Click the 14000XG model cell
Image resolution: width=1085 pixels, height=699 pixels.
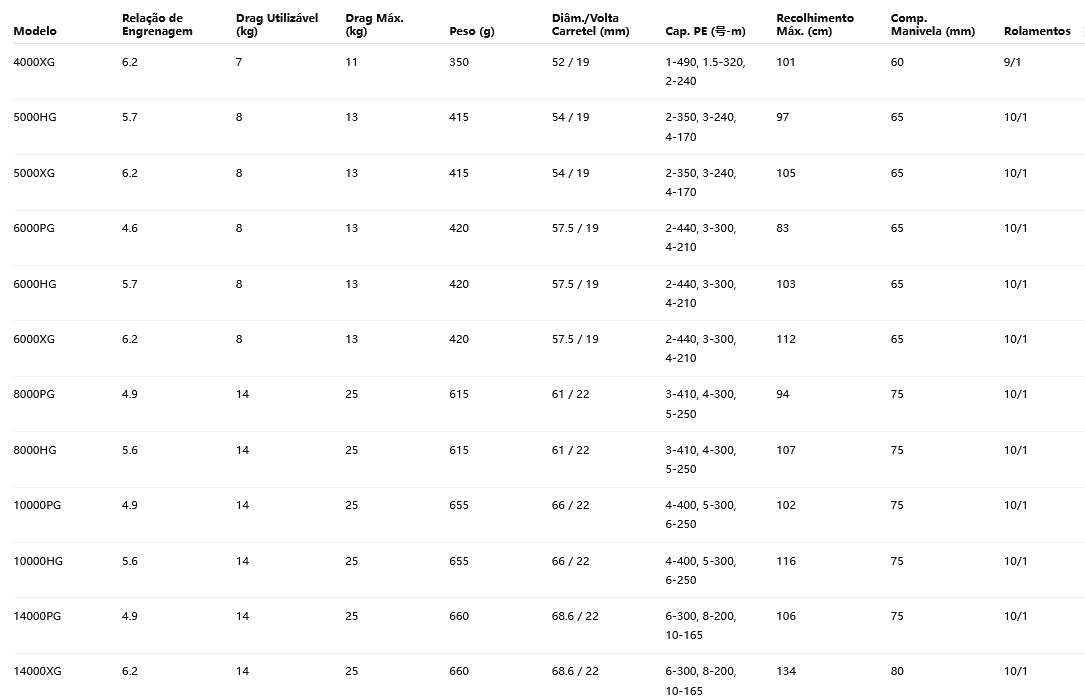pyautogui.click(x=37, y=671)
